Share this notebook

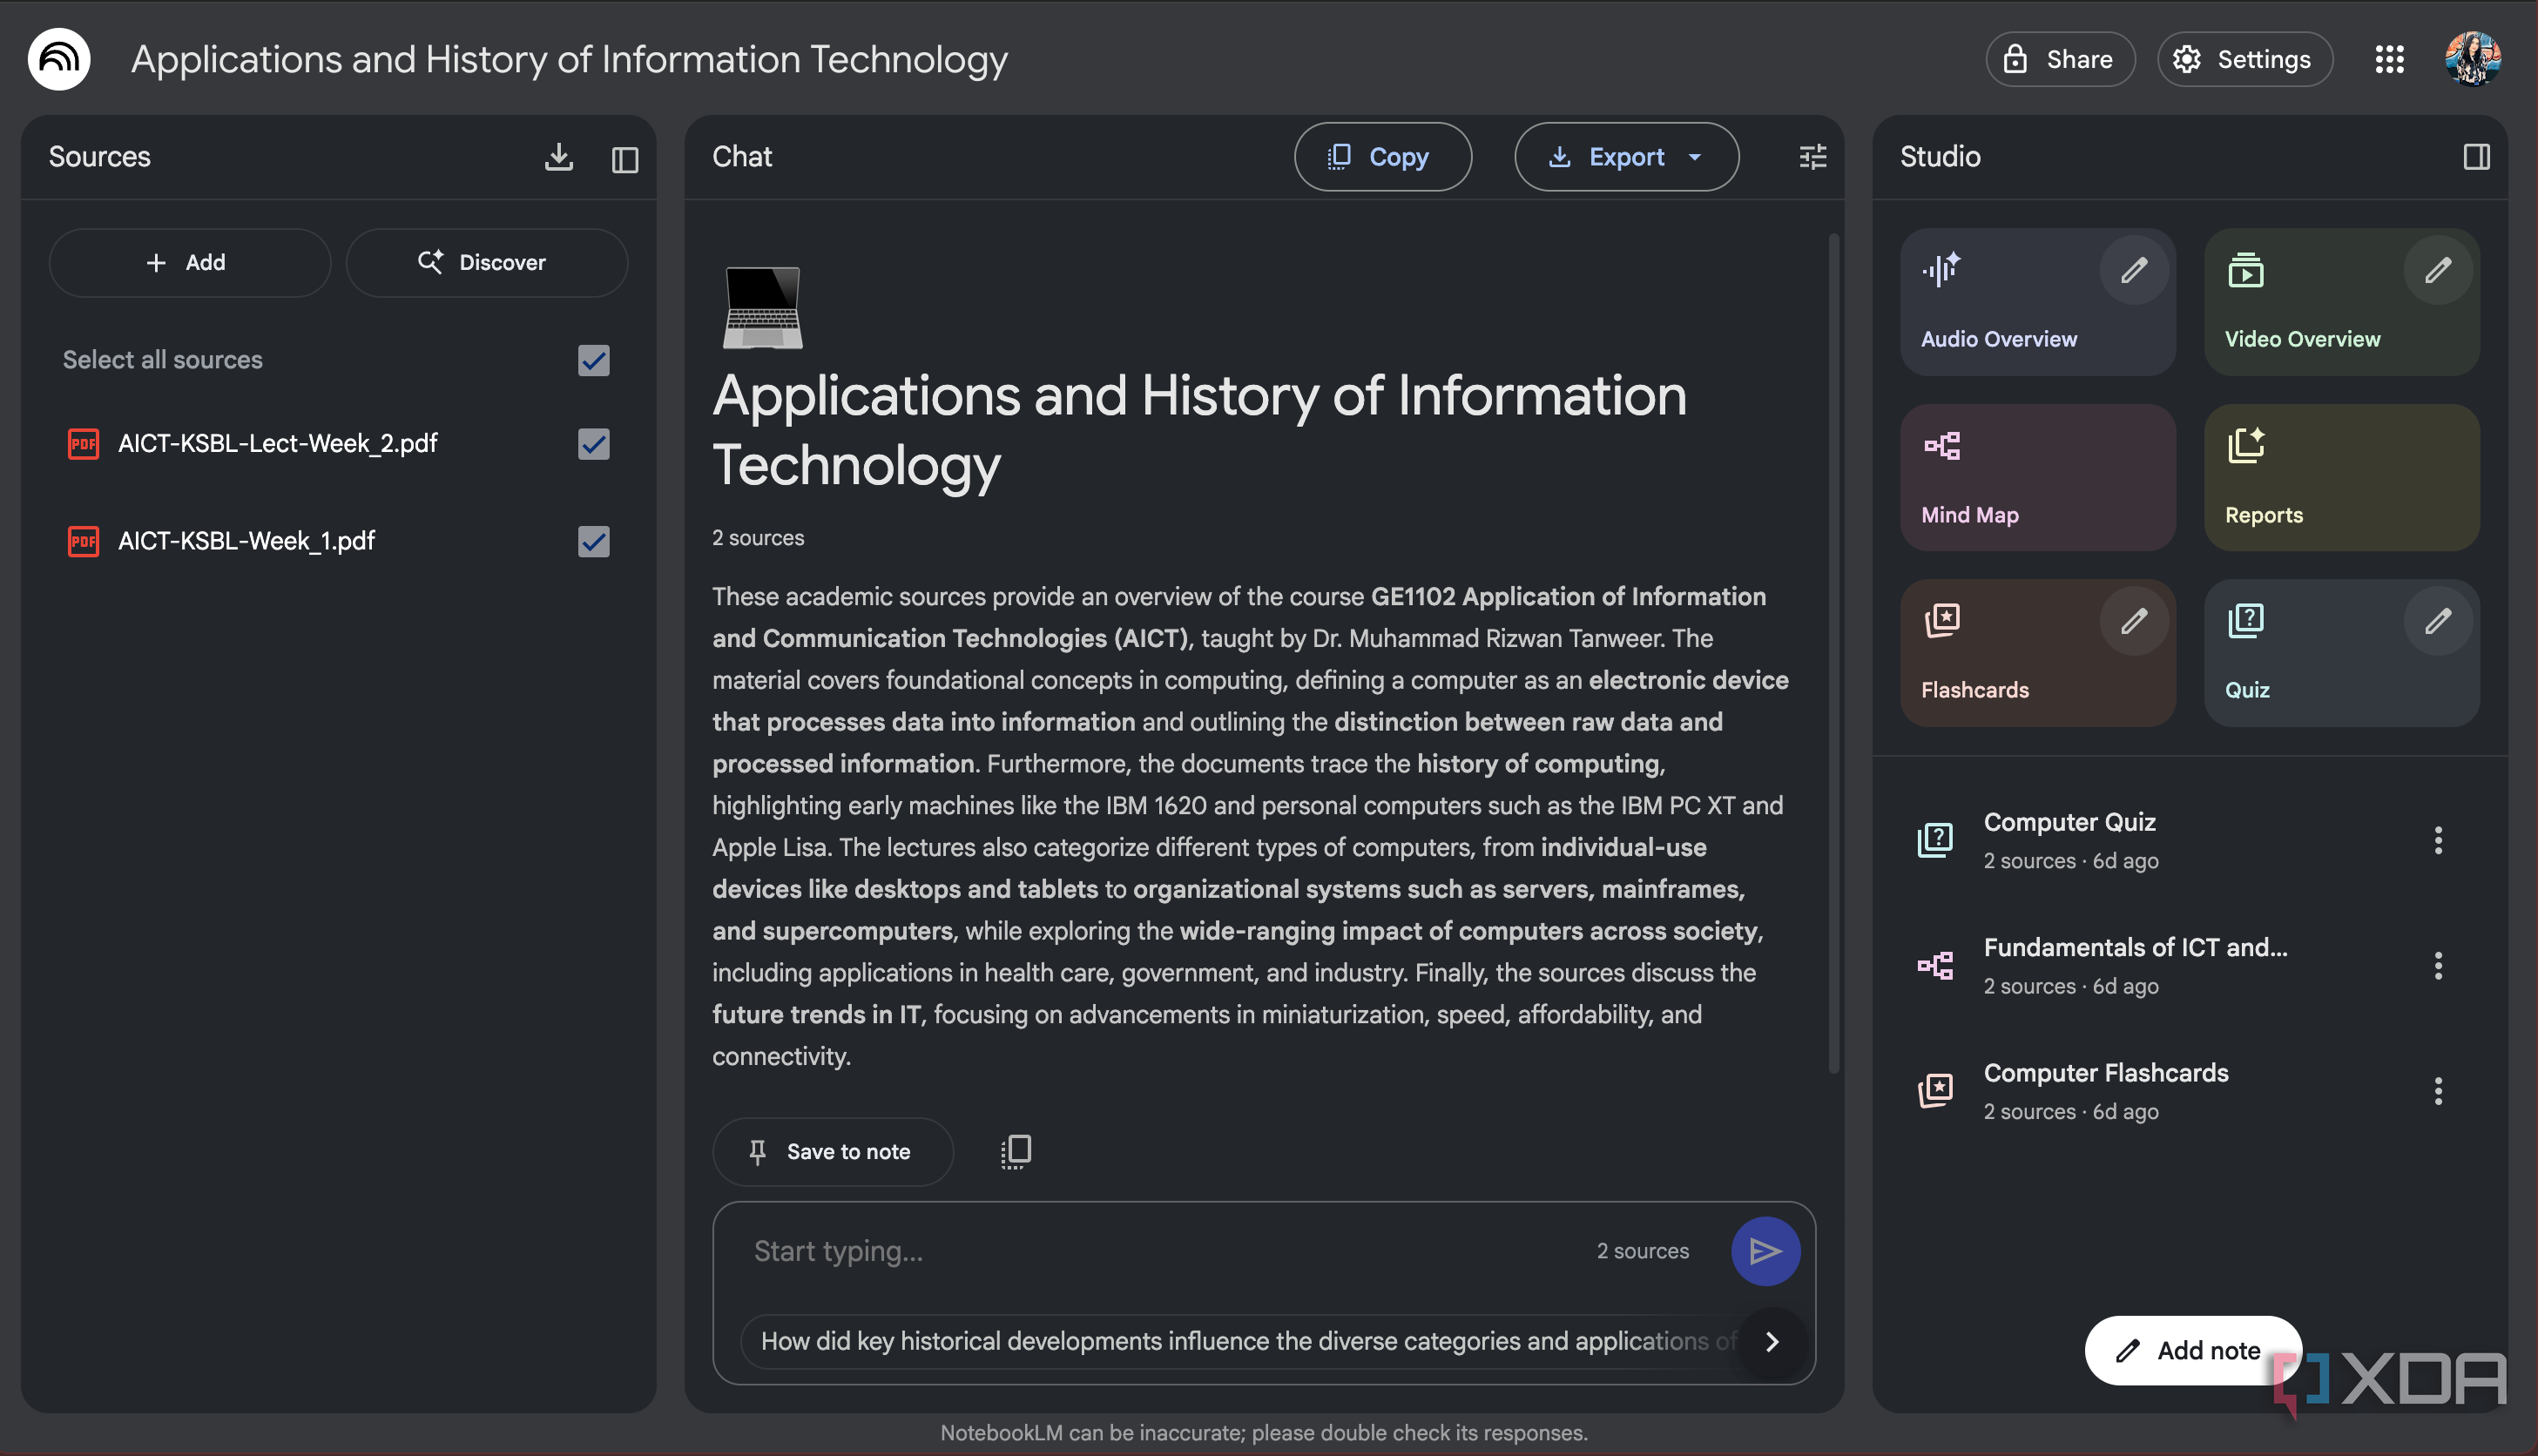(2059, 59)
